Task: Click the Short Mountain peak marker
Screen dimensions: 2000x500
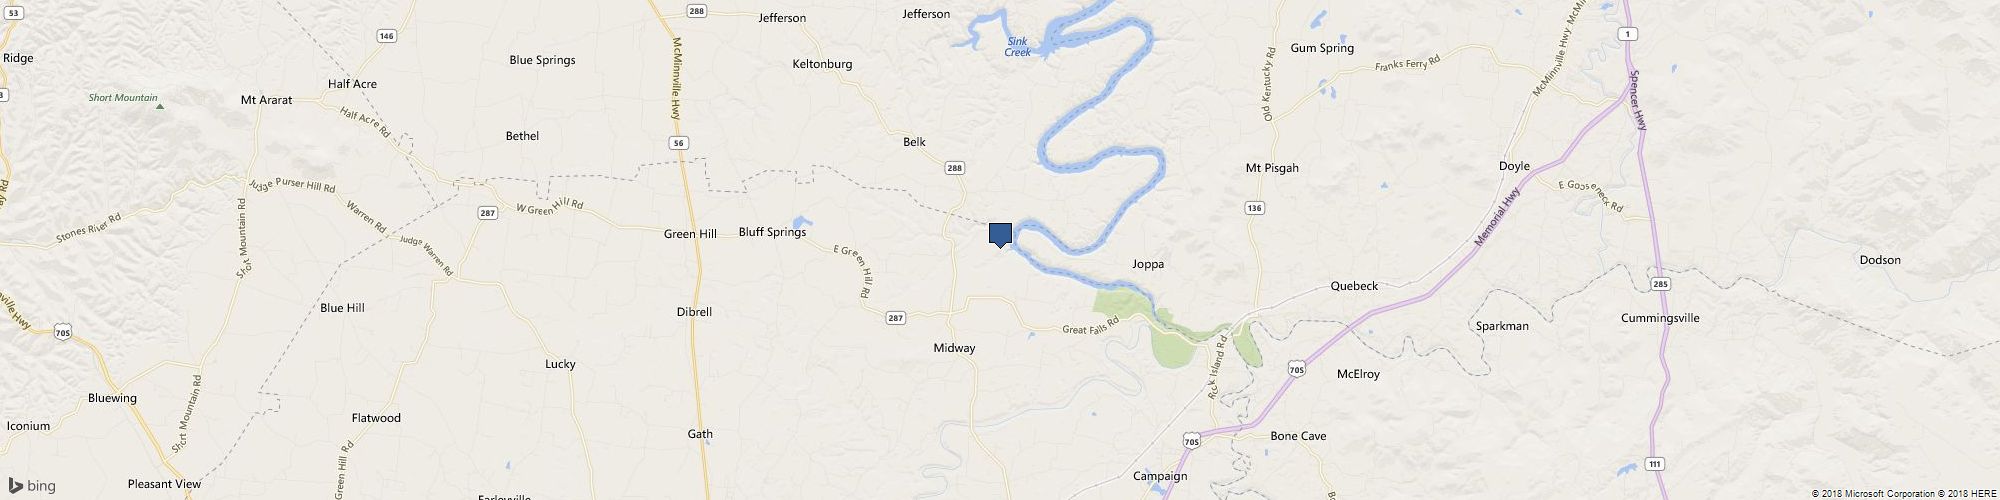Action: coord(159,104)
